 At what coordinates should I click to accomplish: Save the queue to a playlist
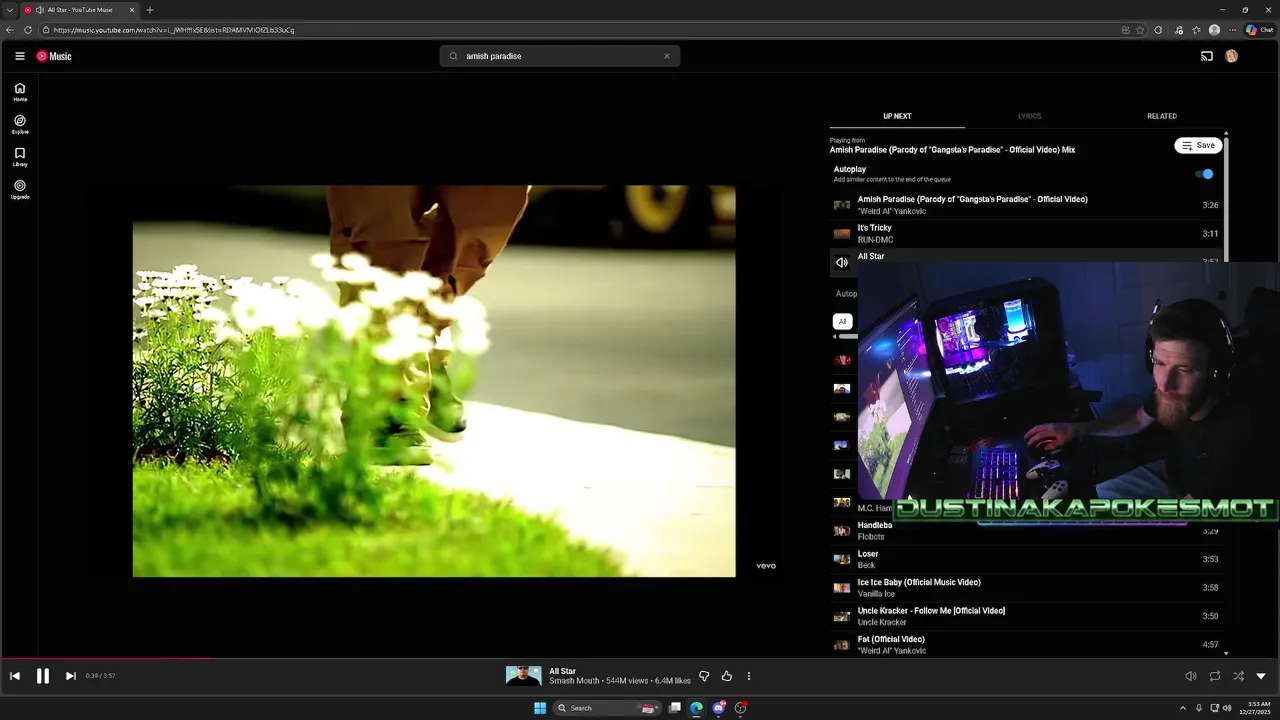tap(1198, 145)
